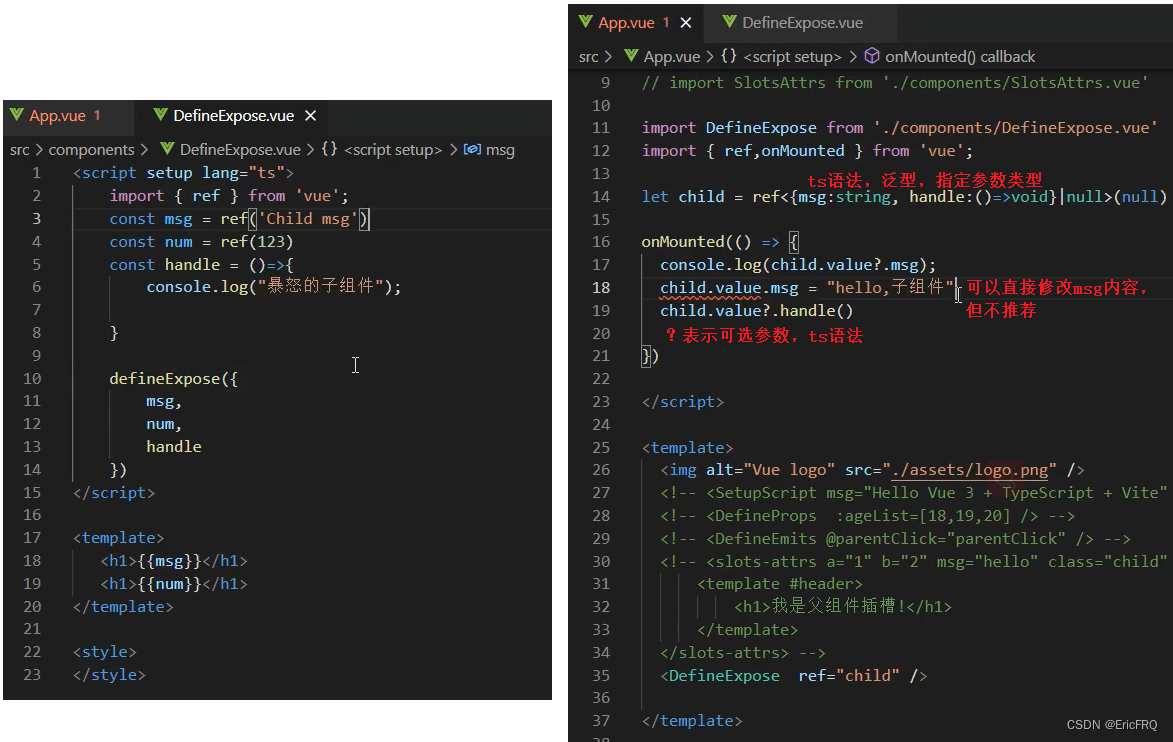Click msg variable symbol icon in left breadcrumb
The height and width of the screenshot is (742, 1173).
tap(472, 149)
